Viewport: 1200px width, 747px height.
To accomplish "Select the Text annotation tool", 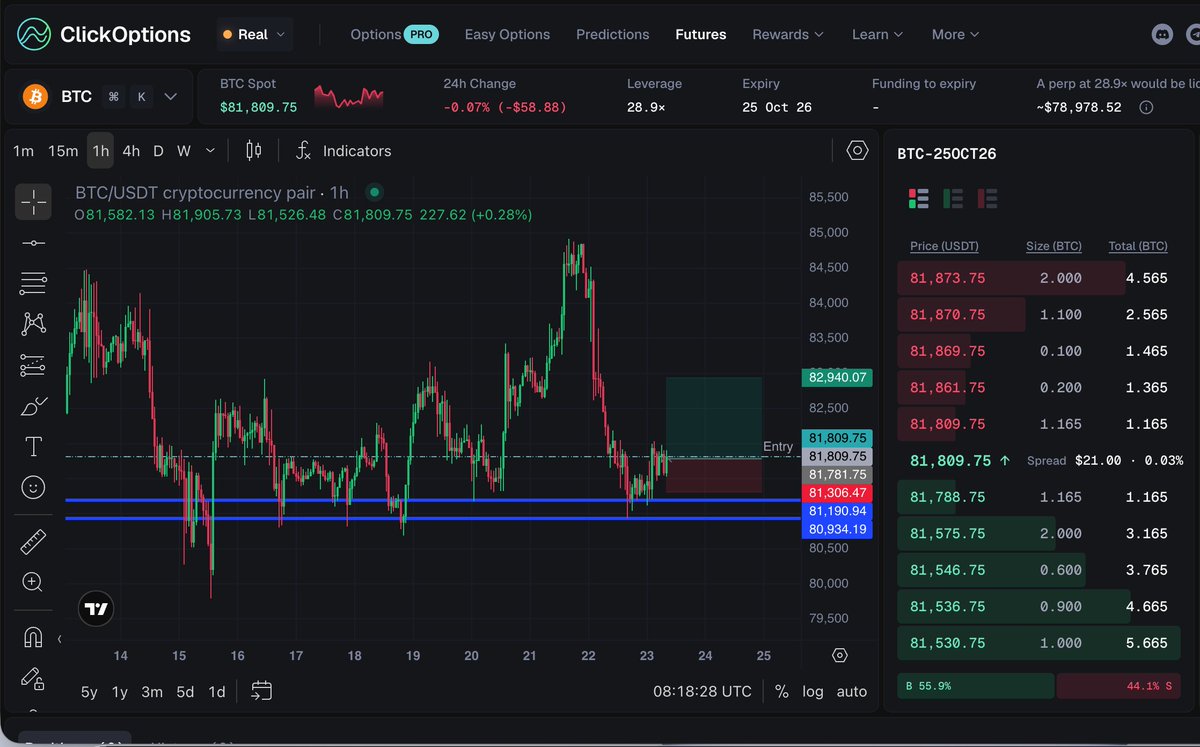I will [x=33, y=446].
